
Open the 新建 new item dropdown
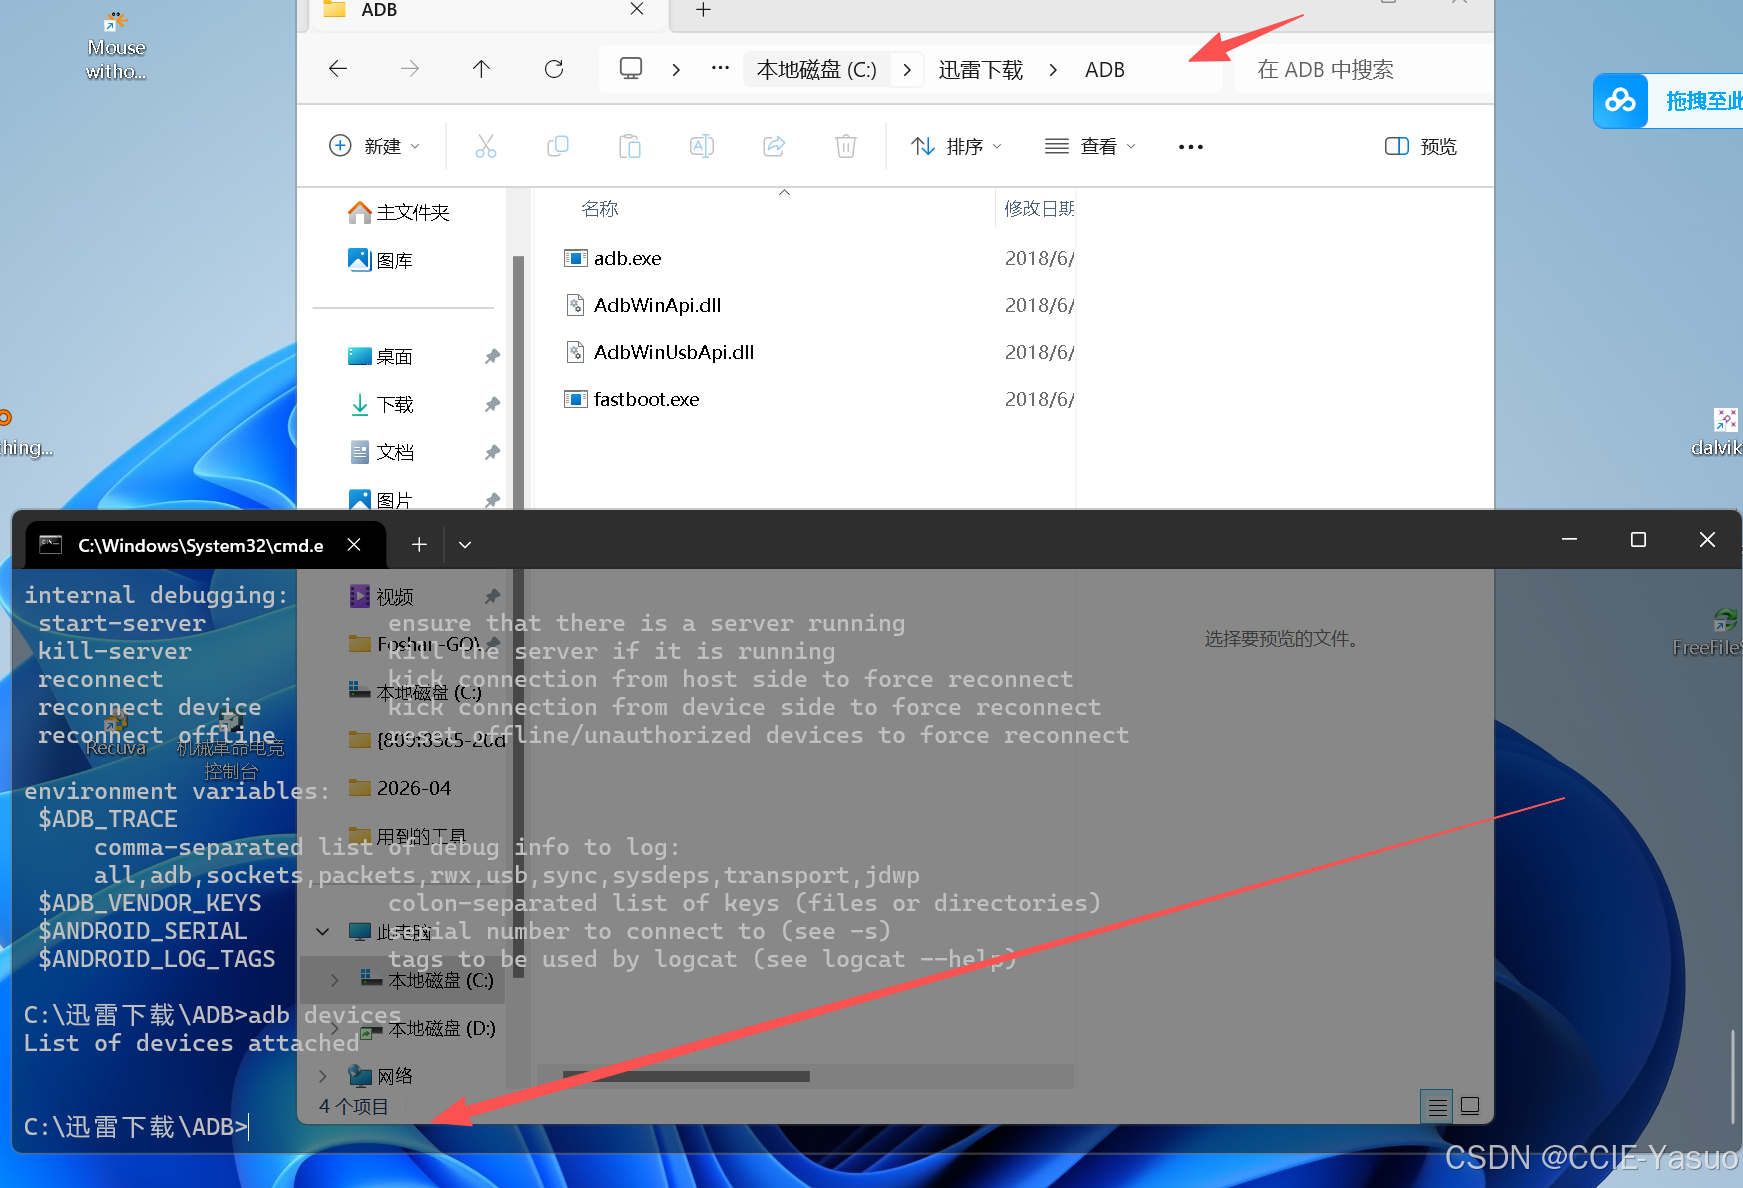pyautogui.click(x=375, y=146)
